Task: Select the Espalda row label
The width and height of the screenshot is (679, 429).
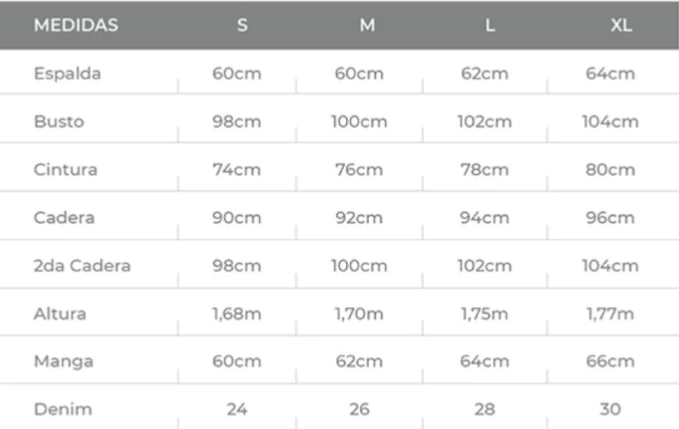Action: point(67,74)
